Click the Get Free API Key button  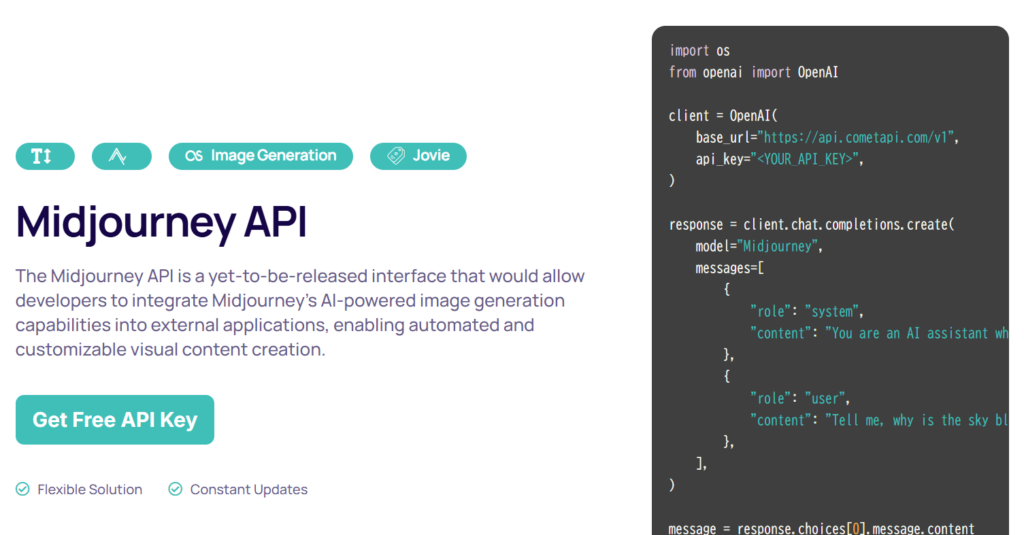pyautogui.click(x=115, y=419)
